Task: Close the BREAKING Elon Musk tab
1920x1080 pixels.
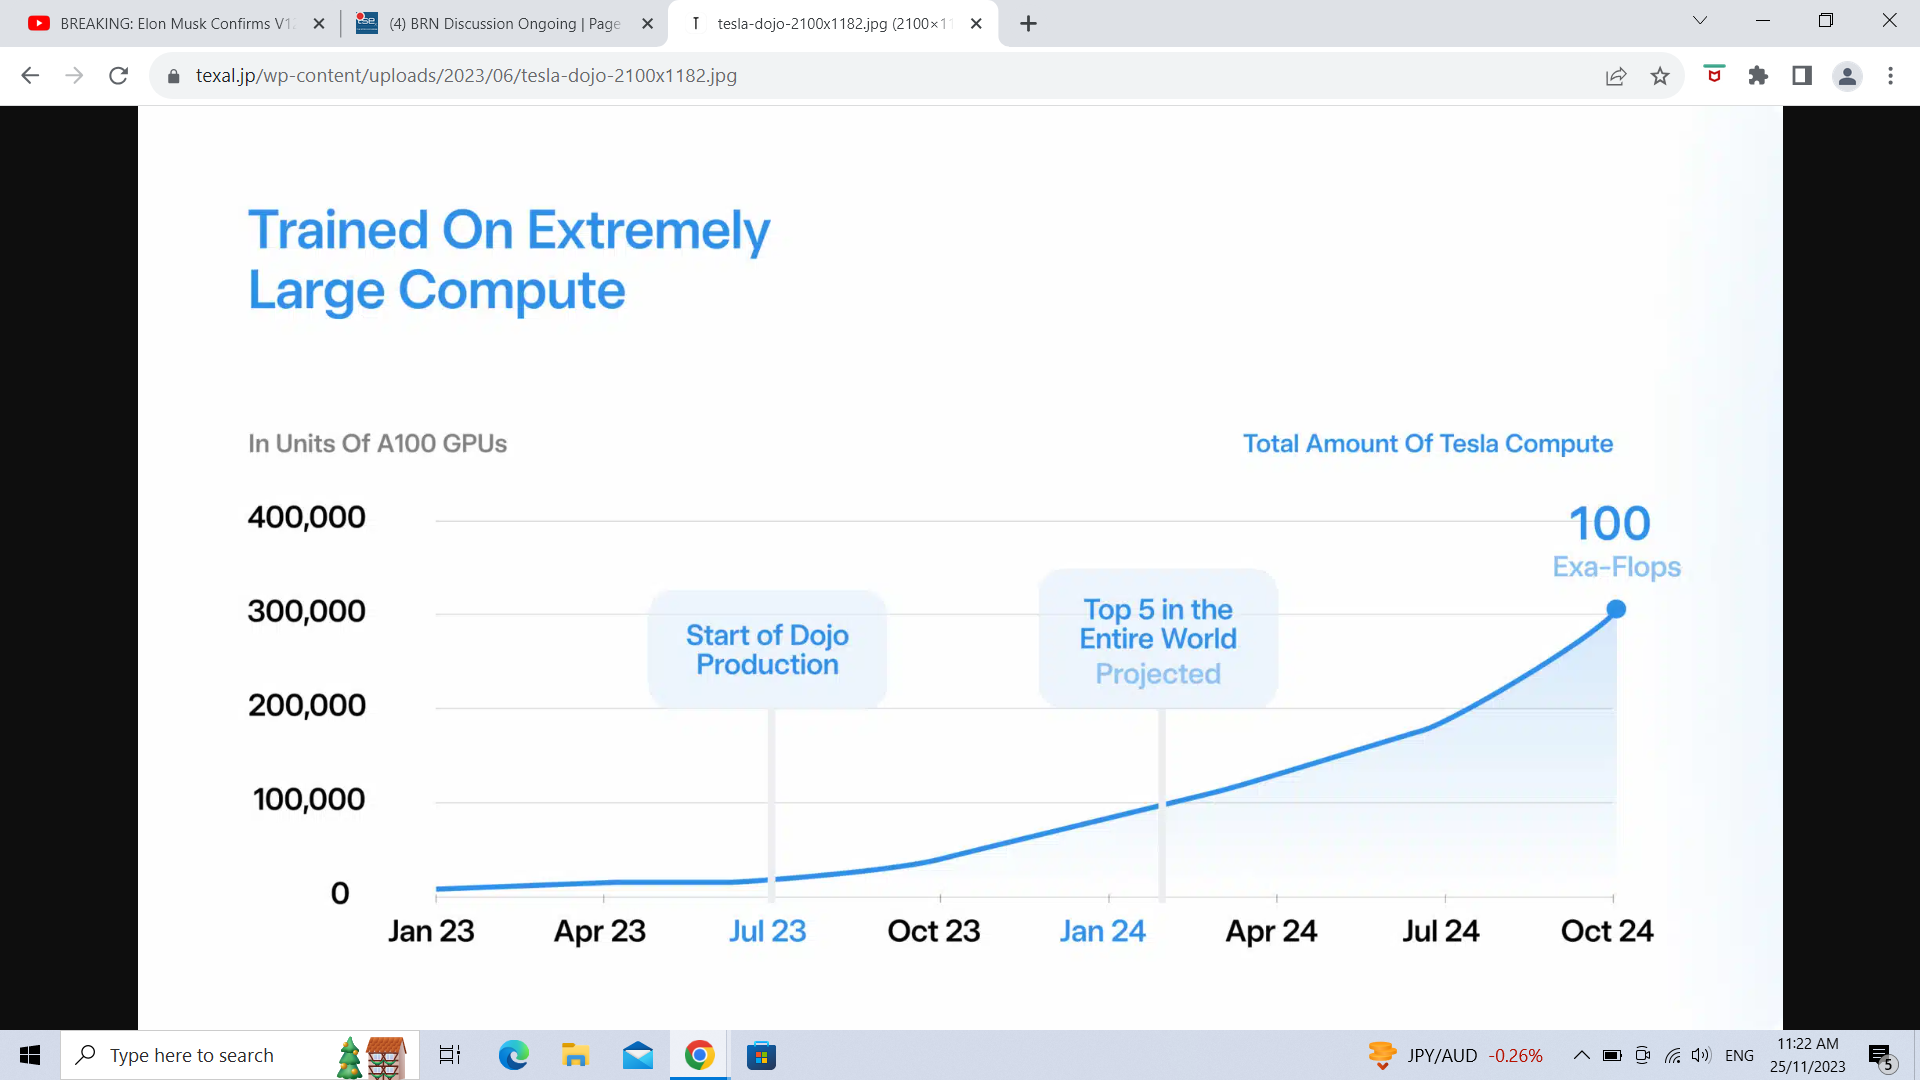Action: tap(319, 23)
